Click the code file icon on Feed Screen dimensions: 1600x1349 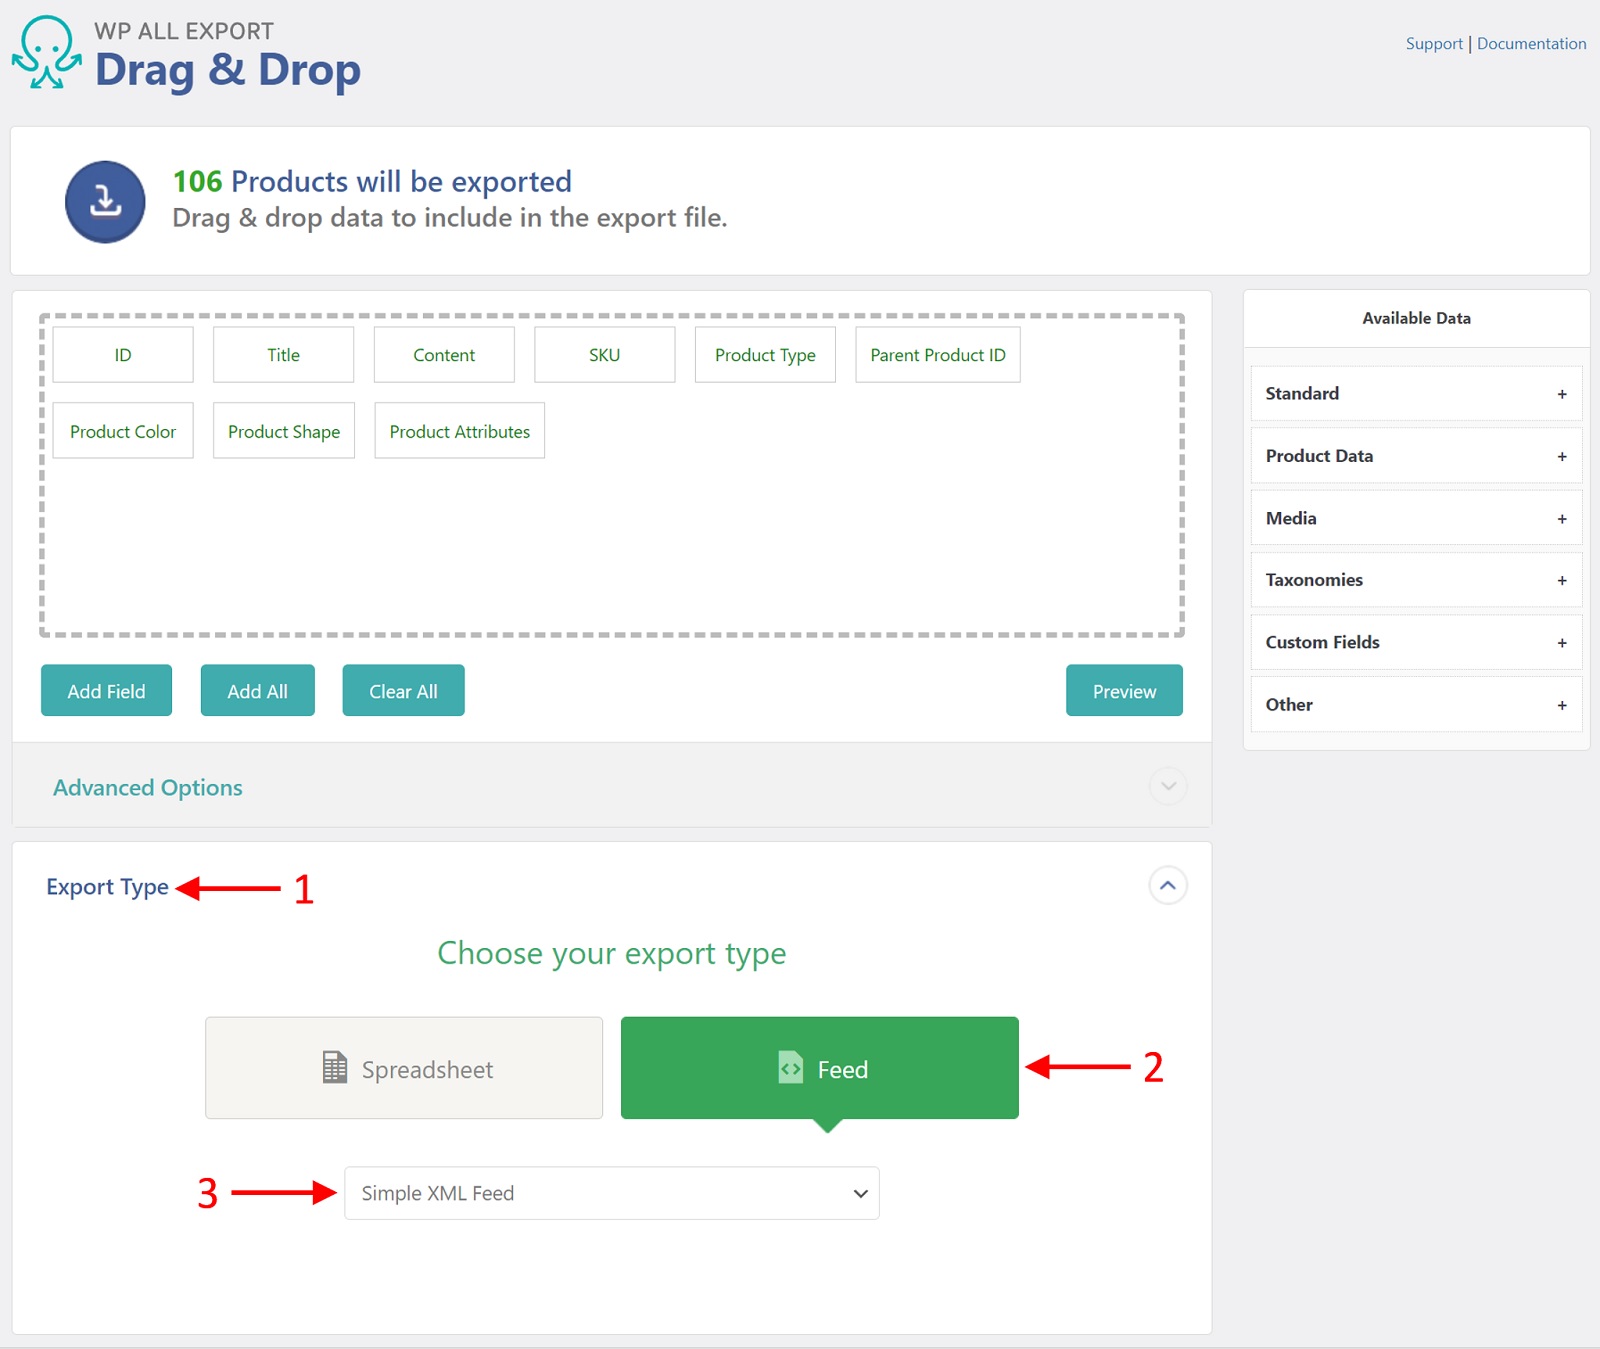[x=790, y=1068]
